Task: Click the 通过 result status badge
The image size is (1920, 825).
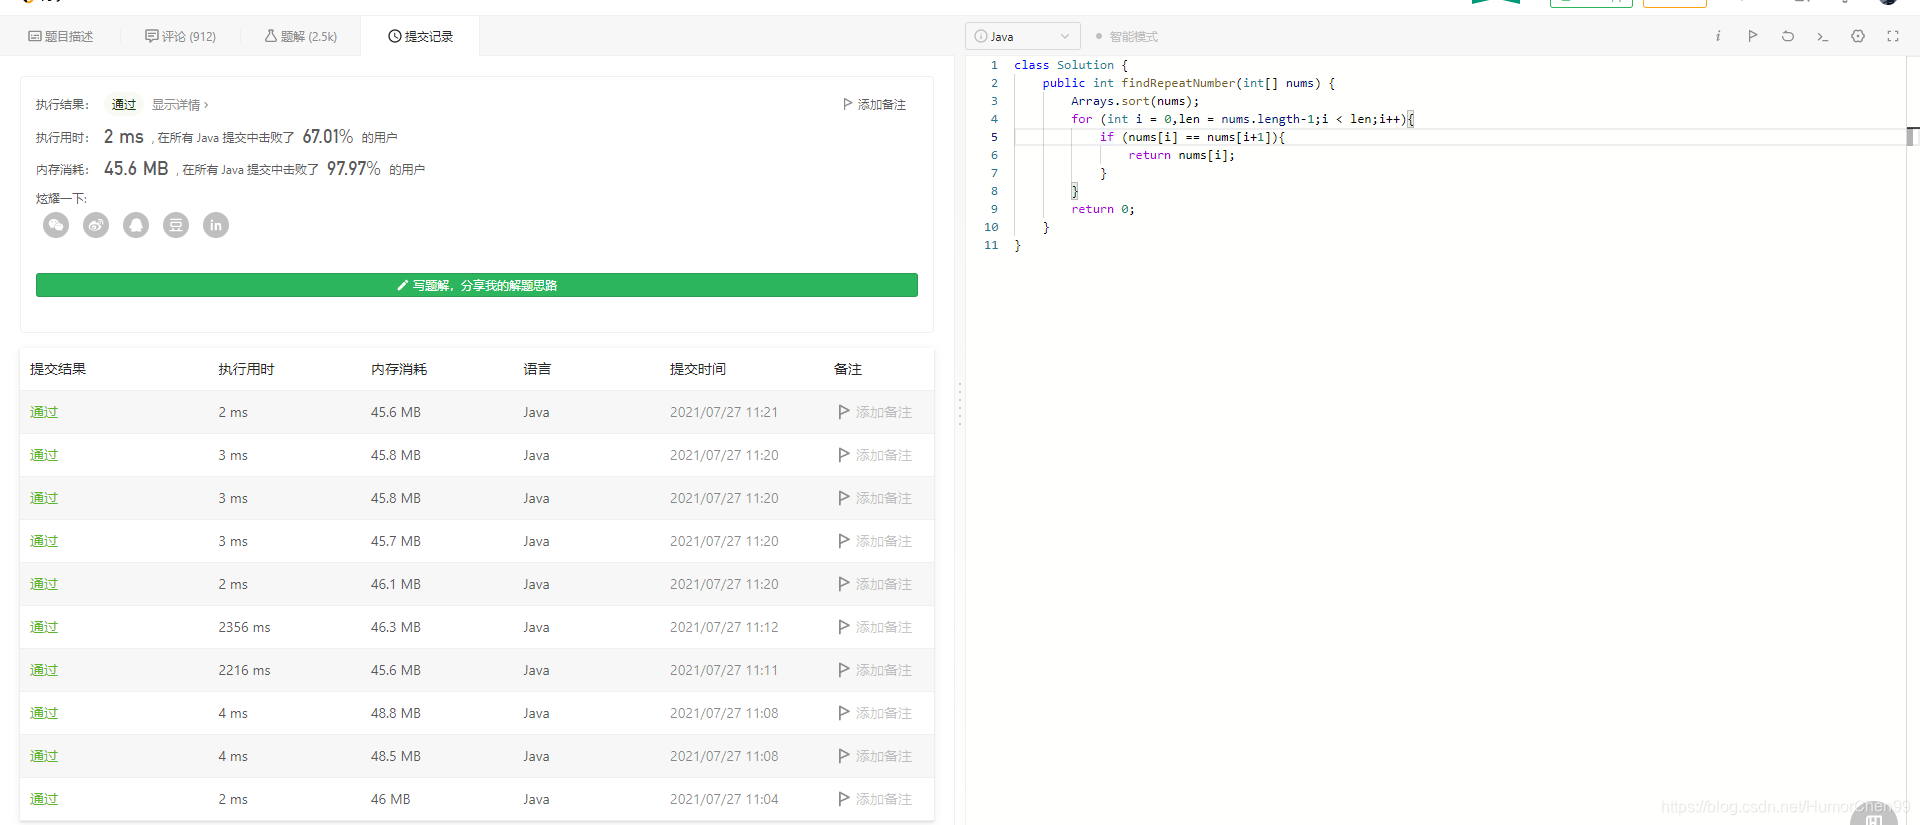Action: (124, 104)
